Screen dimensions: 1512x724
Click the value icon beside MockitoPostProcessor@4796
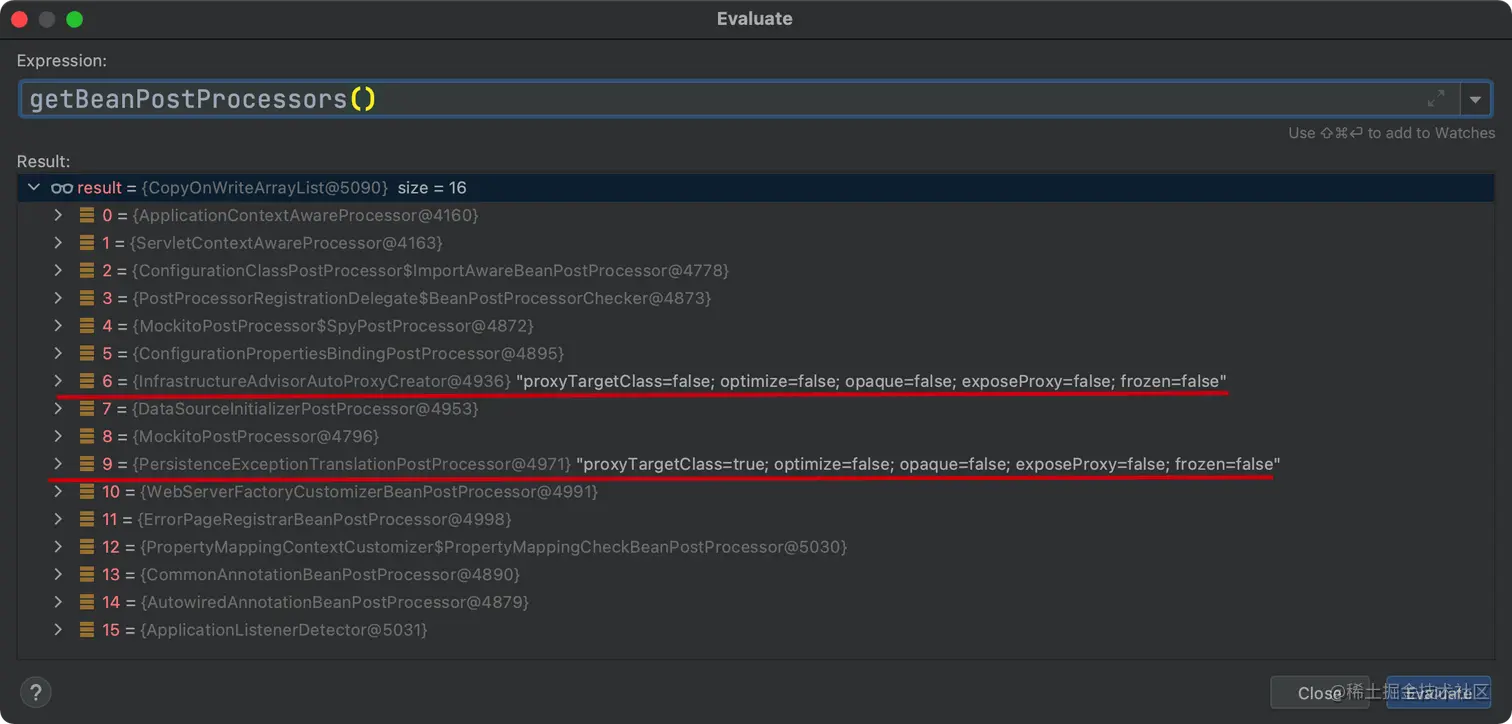pos(85,436)
